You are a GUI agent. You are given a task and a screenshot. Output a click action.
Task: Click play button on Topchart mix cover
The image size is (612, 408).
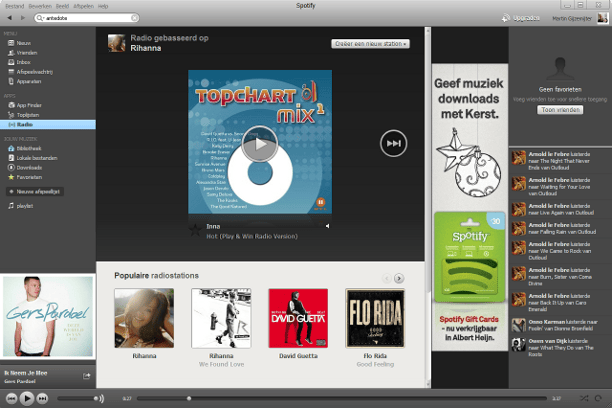(x=260, y=144)
